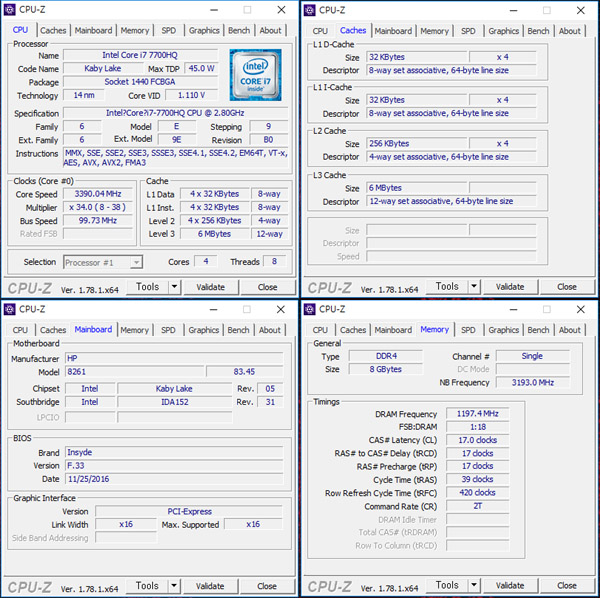
Task: Click the Channel # value Single
Action: 532,356
